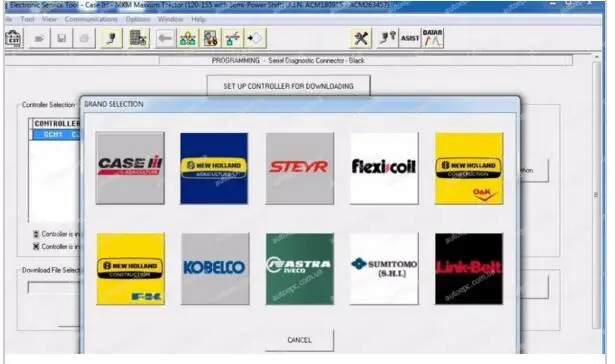615x364 pixels.
Task: Select the Kobelco brand tile
Action: (215, 269)
